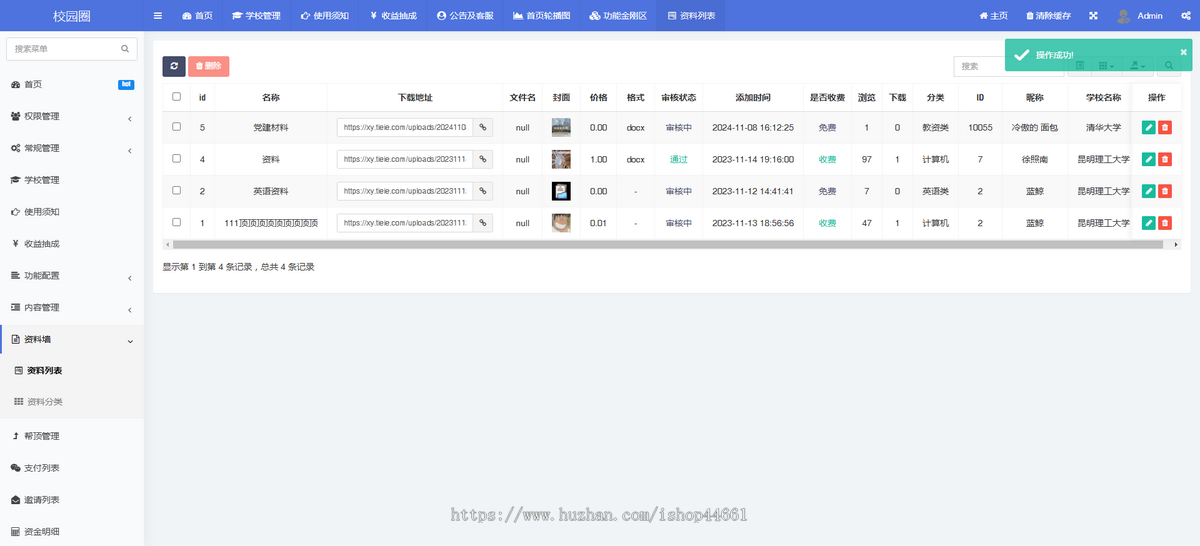This screenshot has width=1200, height=546.
Task: Click the magnifier icon in the sidebar search box
Action: click(x=125, y=48)
